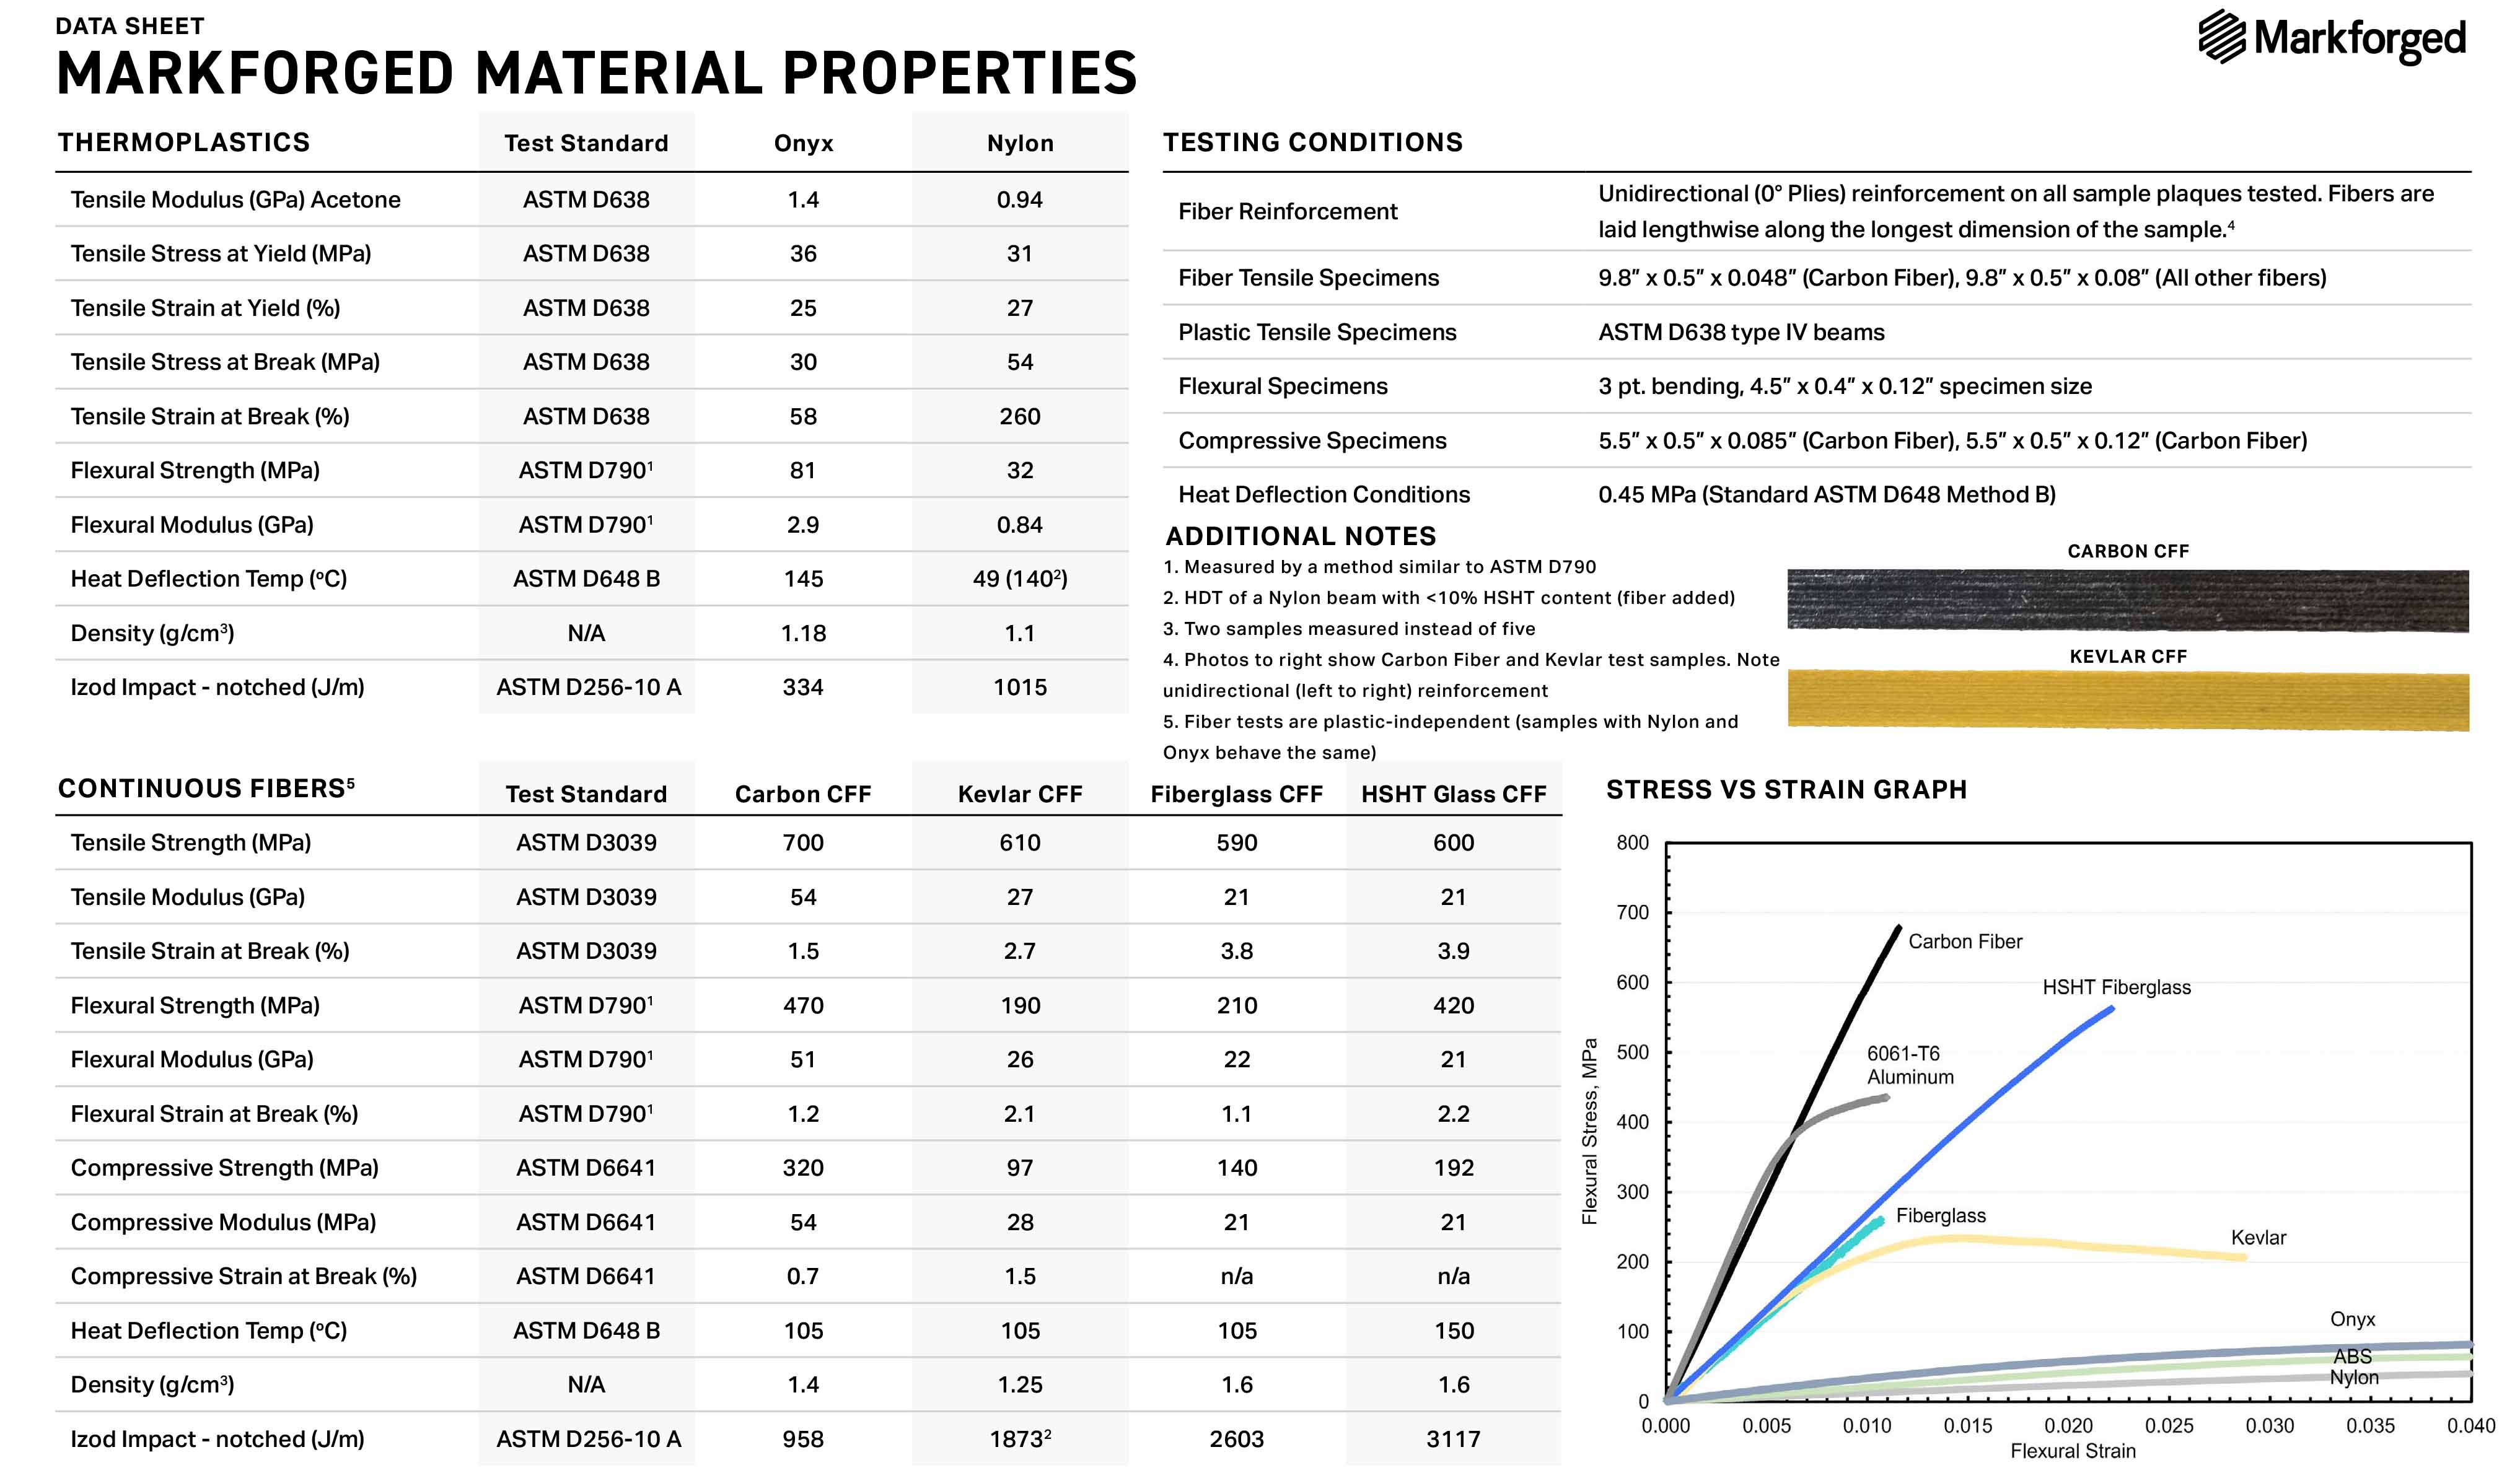Click Fiberglass tensile strain at break 3.8
The image size is (2520, 1473).
click(x=1236, y=951)
